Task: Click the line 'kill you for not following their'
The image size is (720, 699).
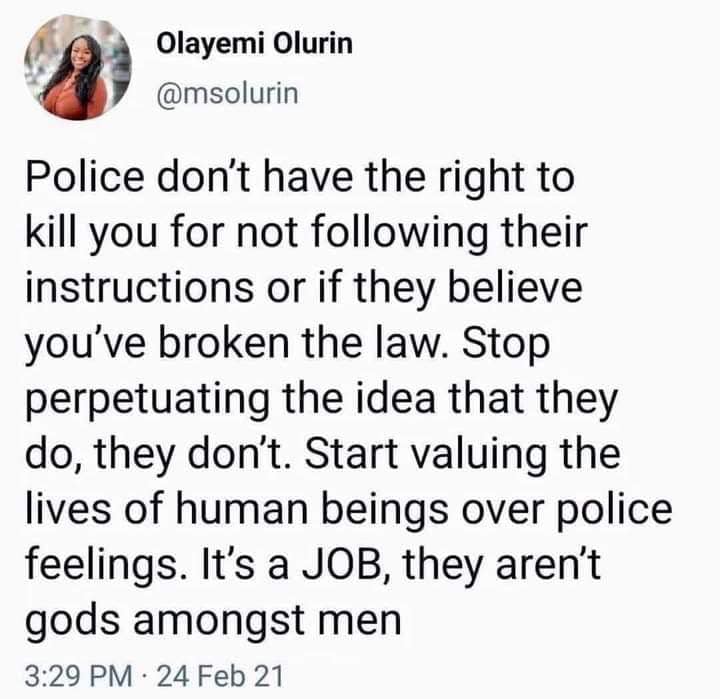Action: tap(307, 234)
